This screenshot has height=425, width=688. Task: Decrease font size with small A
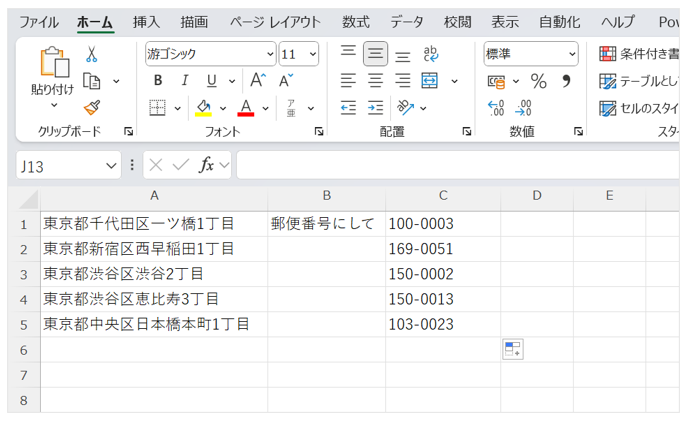(286, 80)
